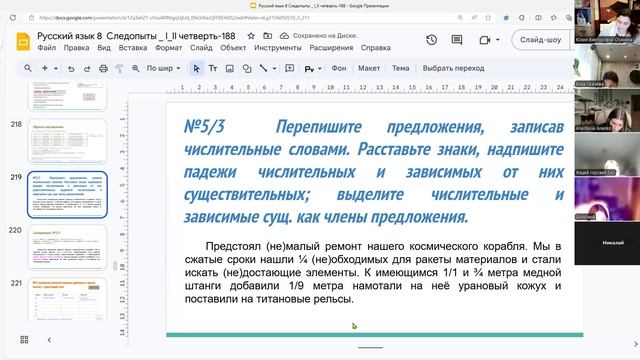The height and width of the screenshot is (360, 640).
Task: Star the presentation with the star icon
Action: tap(251, 36)
